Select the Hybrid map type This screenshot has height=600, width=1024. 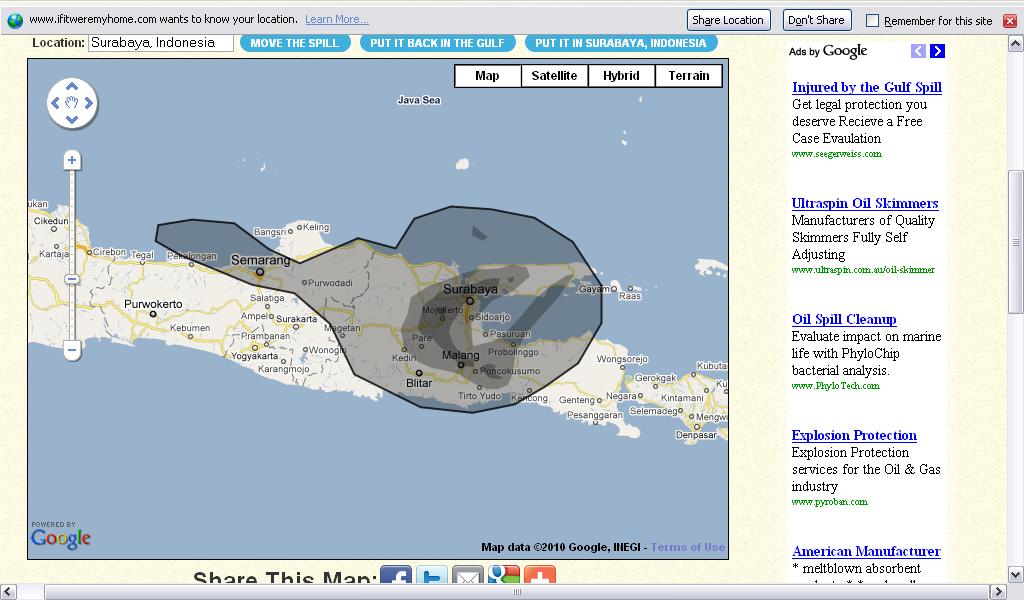[x=621, y=76]
